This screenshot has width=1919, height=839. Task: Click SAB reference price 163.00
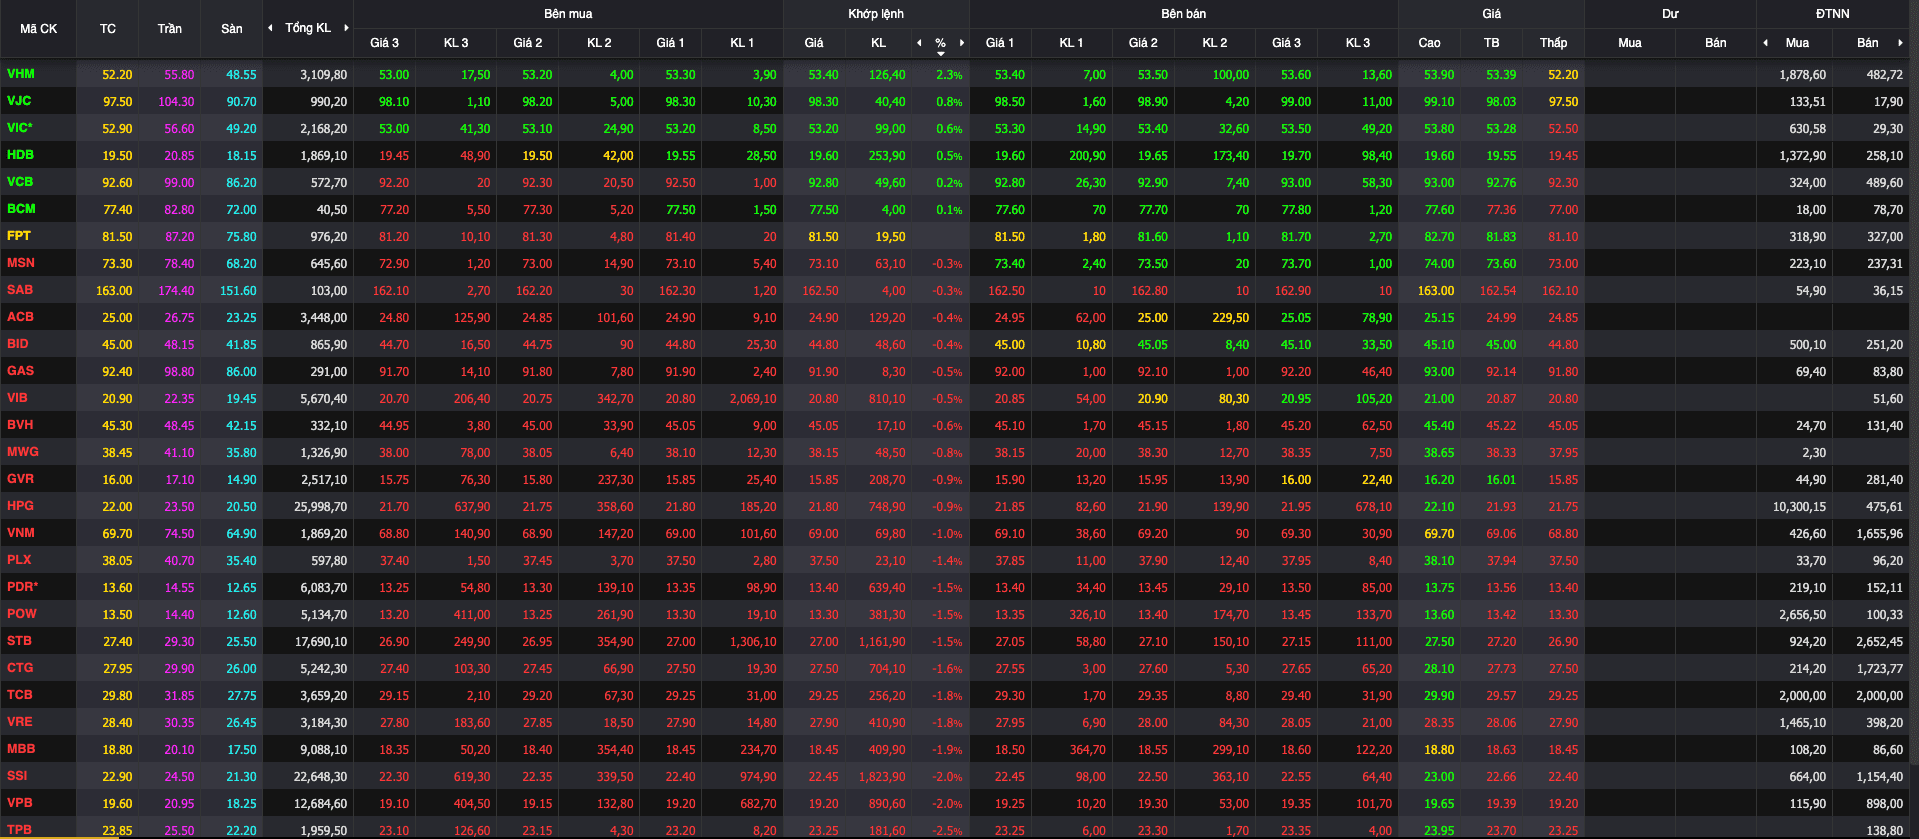(x=114, y=291)
